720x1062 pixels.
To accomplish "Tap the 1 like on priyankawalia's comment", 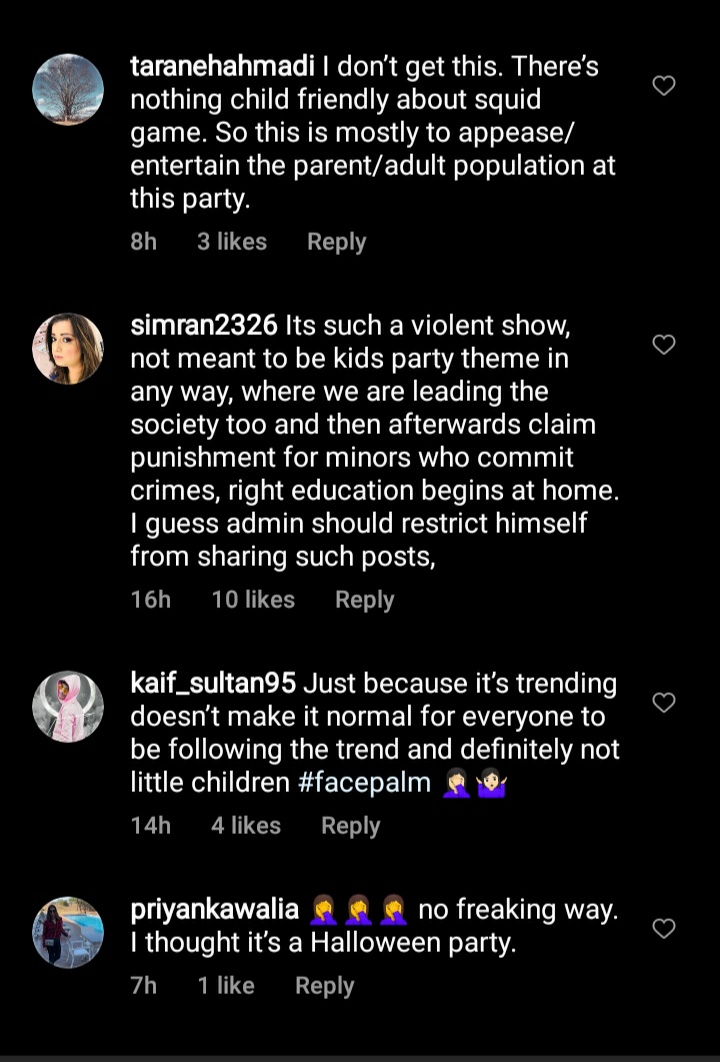I will coord(226,985).
